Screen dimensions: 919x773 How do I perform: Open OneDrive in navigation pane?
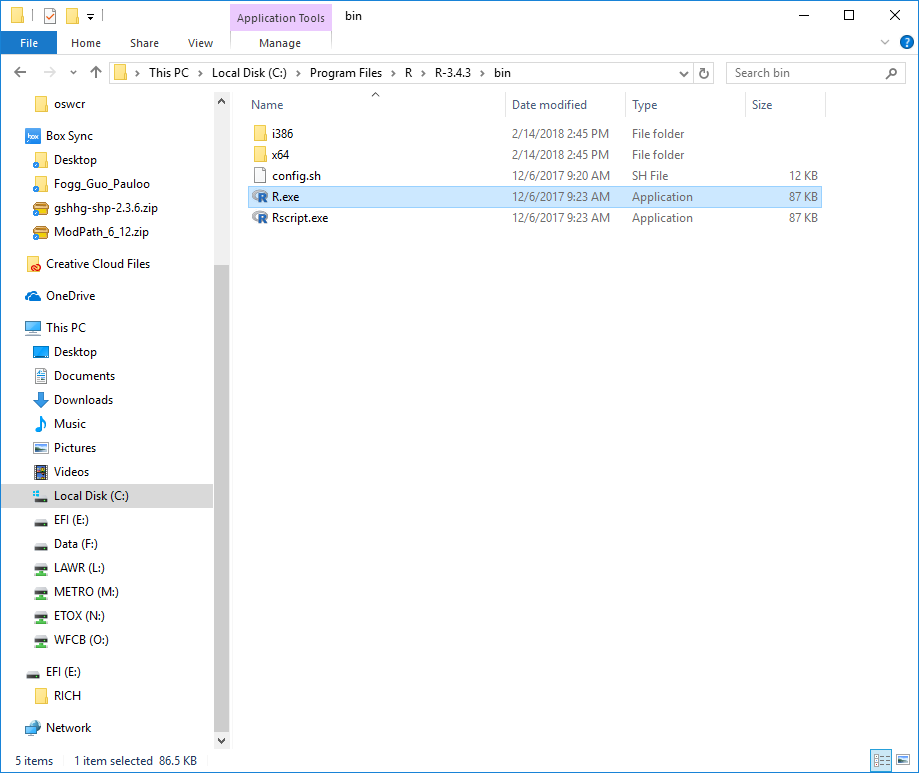(60, 296)
